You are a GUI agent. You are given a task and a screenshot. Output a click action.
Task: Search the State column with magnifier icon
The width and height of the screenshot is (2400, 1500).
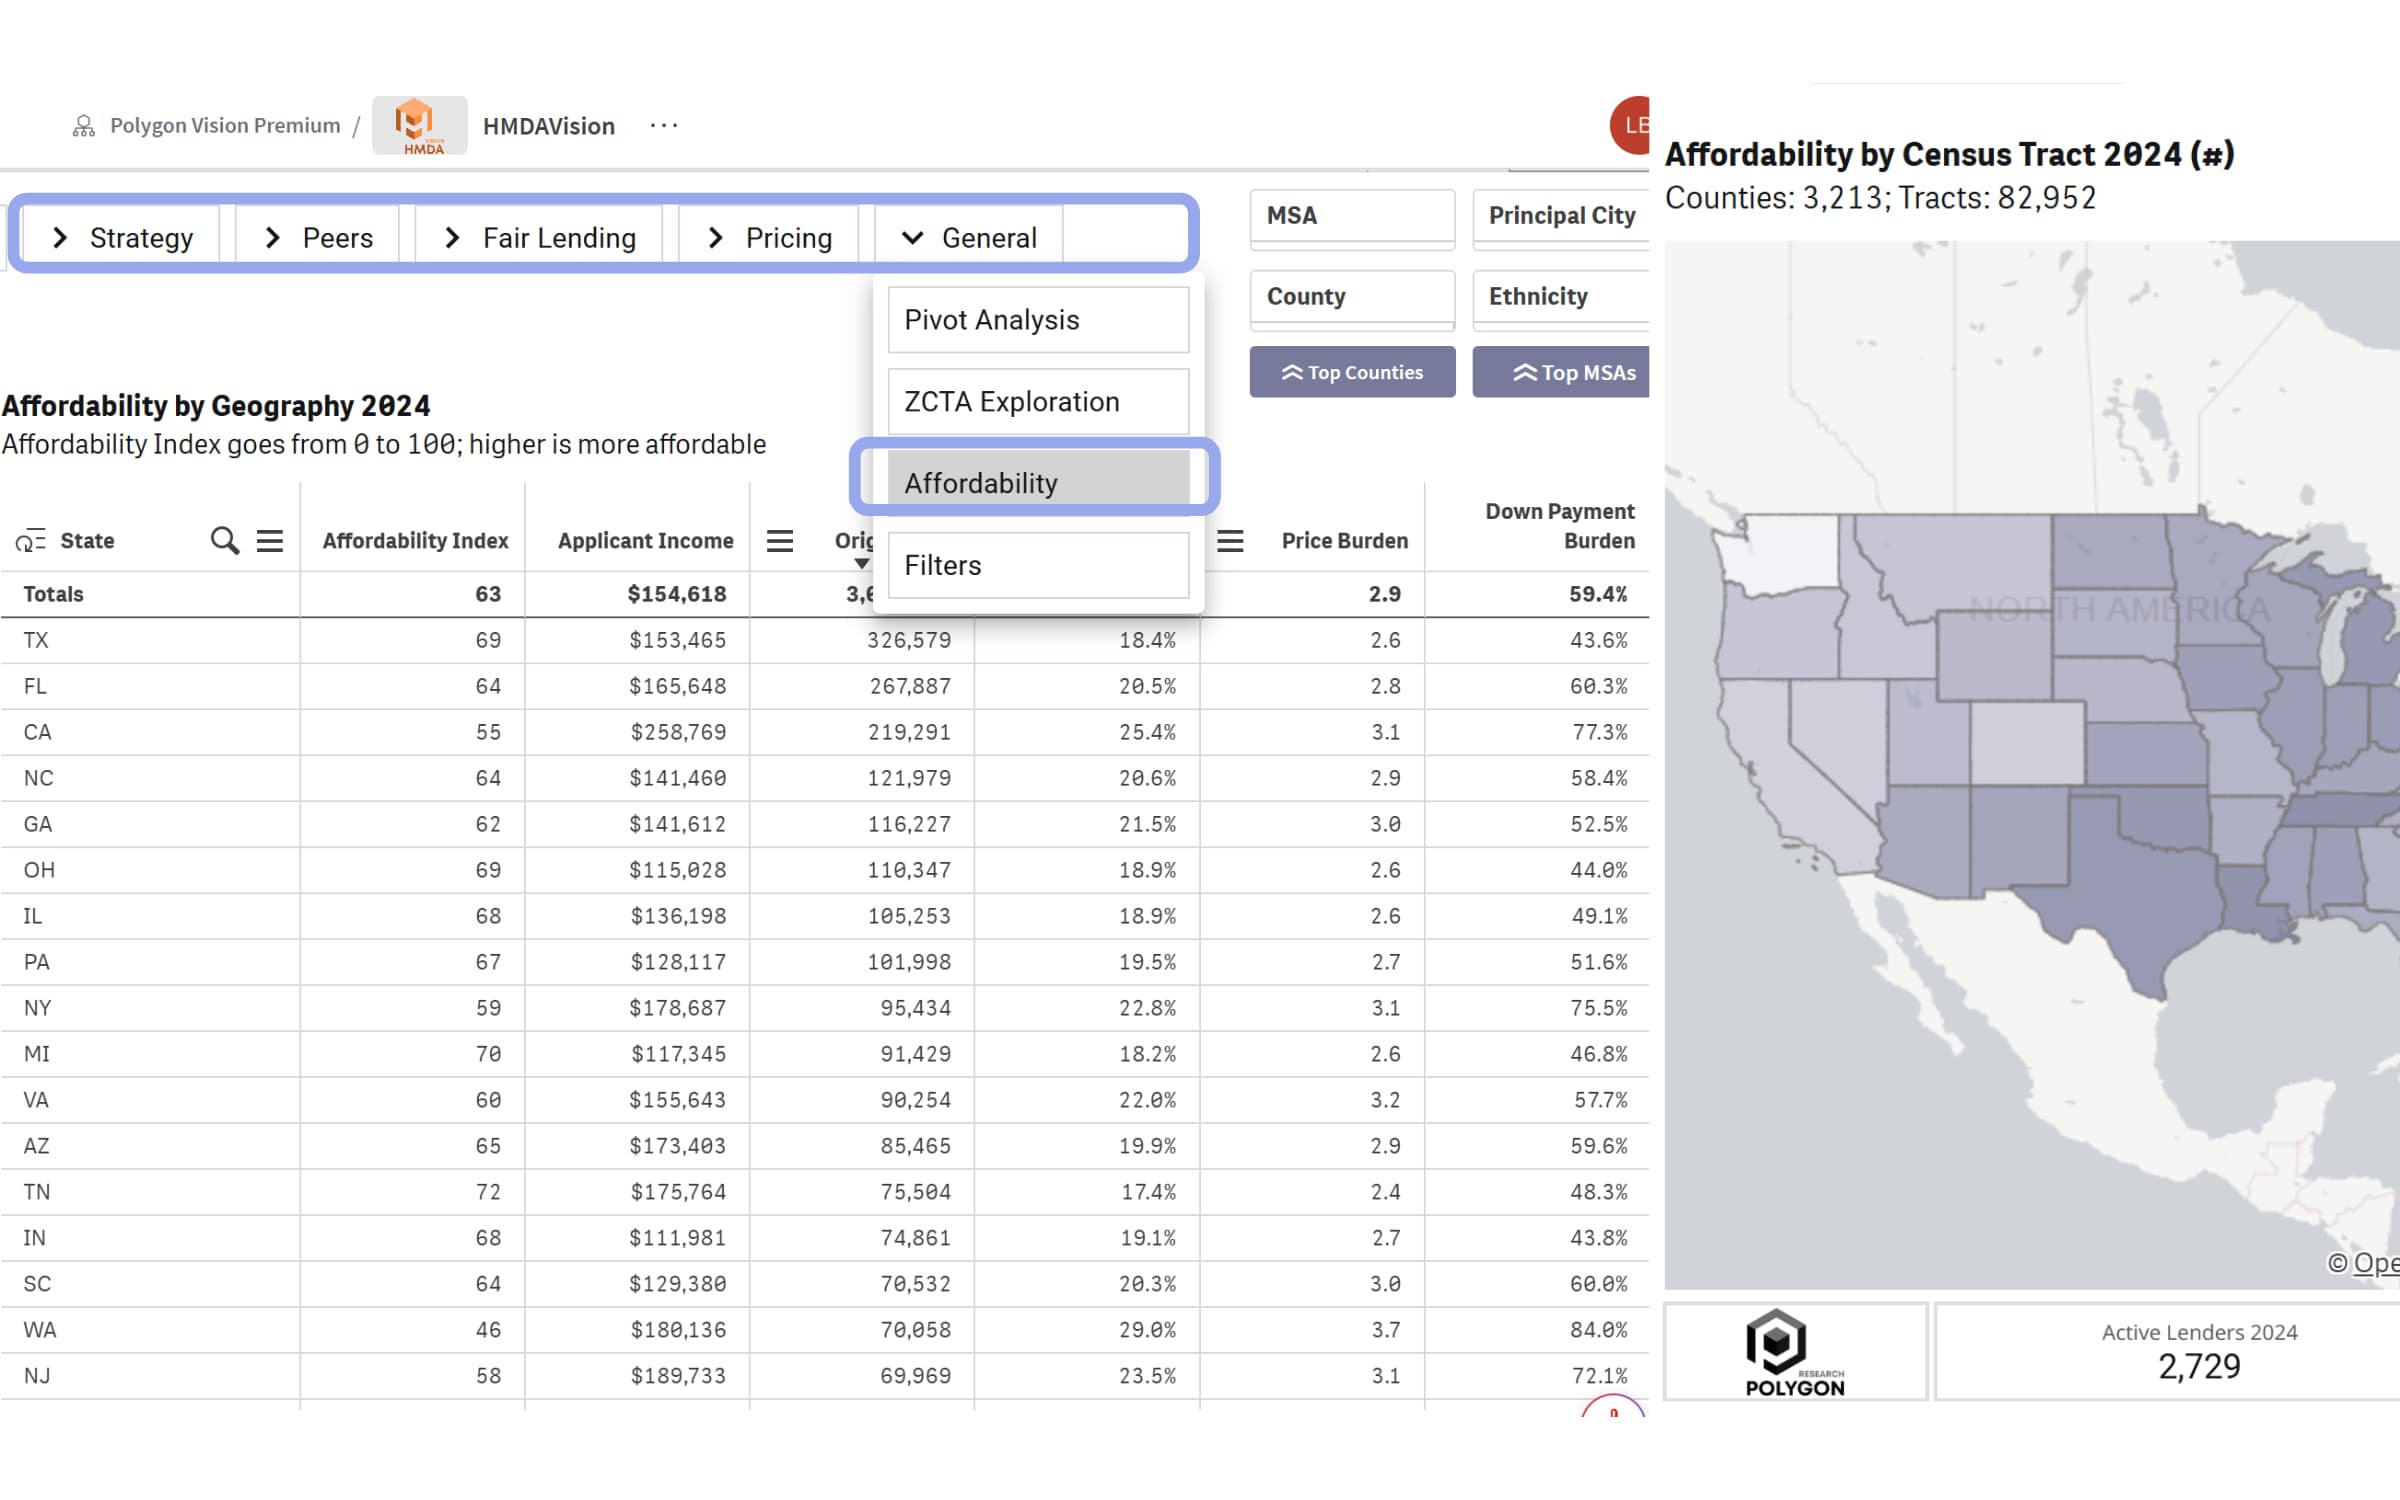click(x=224, y=541)
